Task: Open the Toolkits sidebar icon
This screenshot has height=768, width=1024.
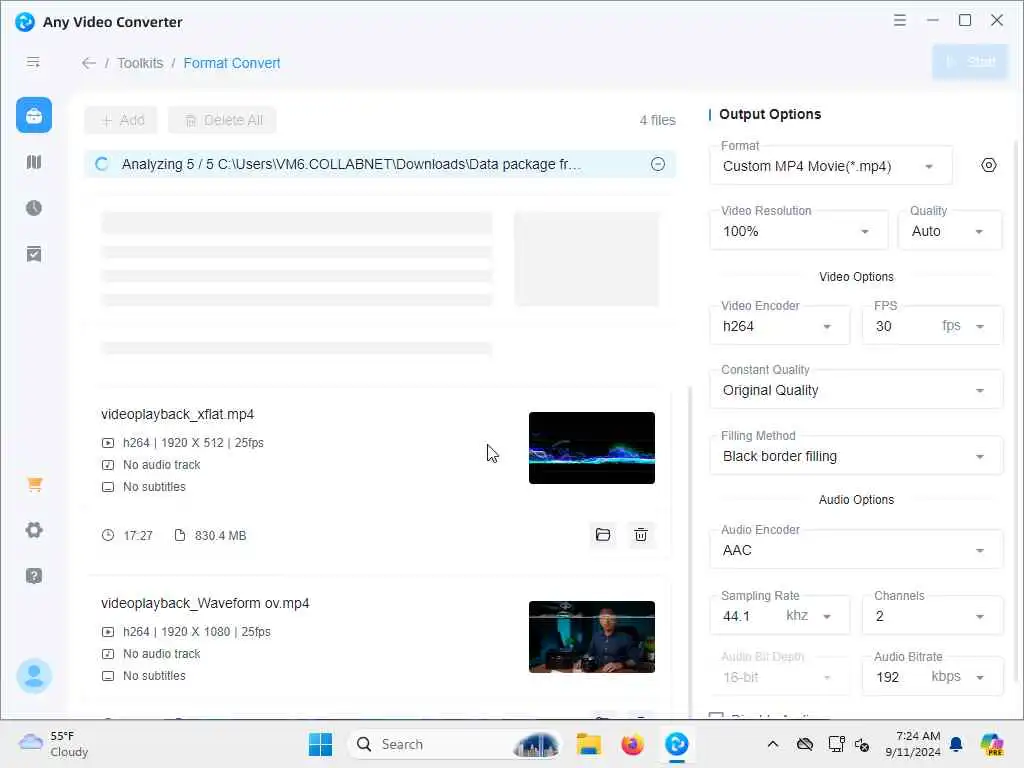Action: pos(34,116)
